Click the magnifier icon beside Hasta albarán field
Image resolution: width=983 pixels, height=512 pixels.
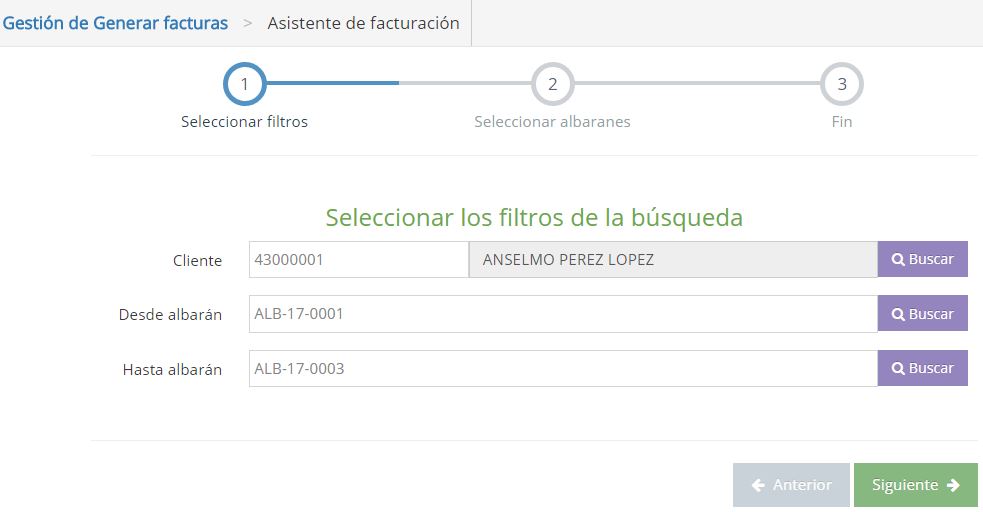point(898,368)
